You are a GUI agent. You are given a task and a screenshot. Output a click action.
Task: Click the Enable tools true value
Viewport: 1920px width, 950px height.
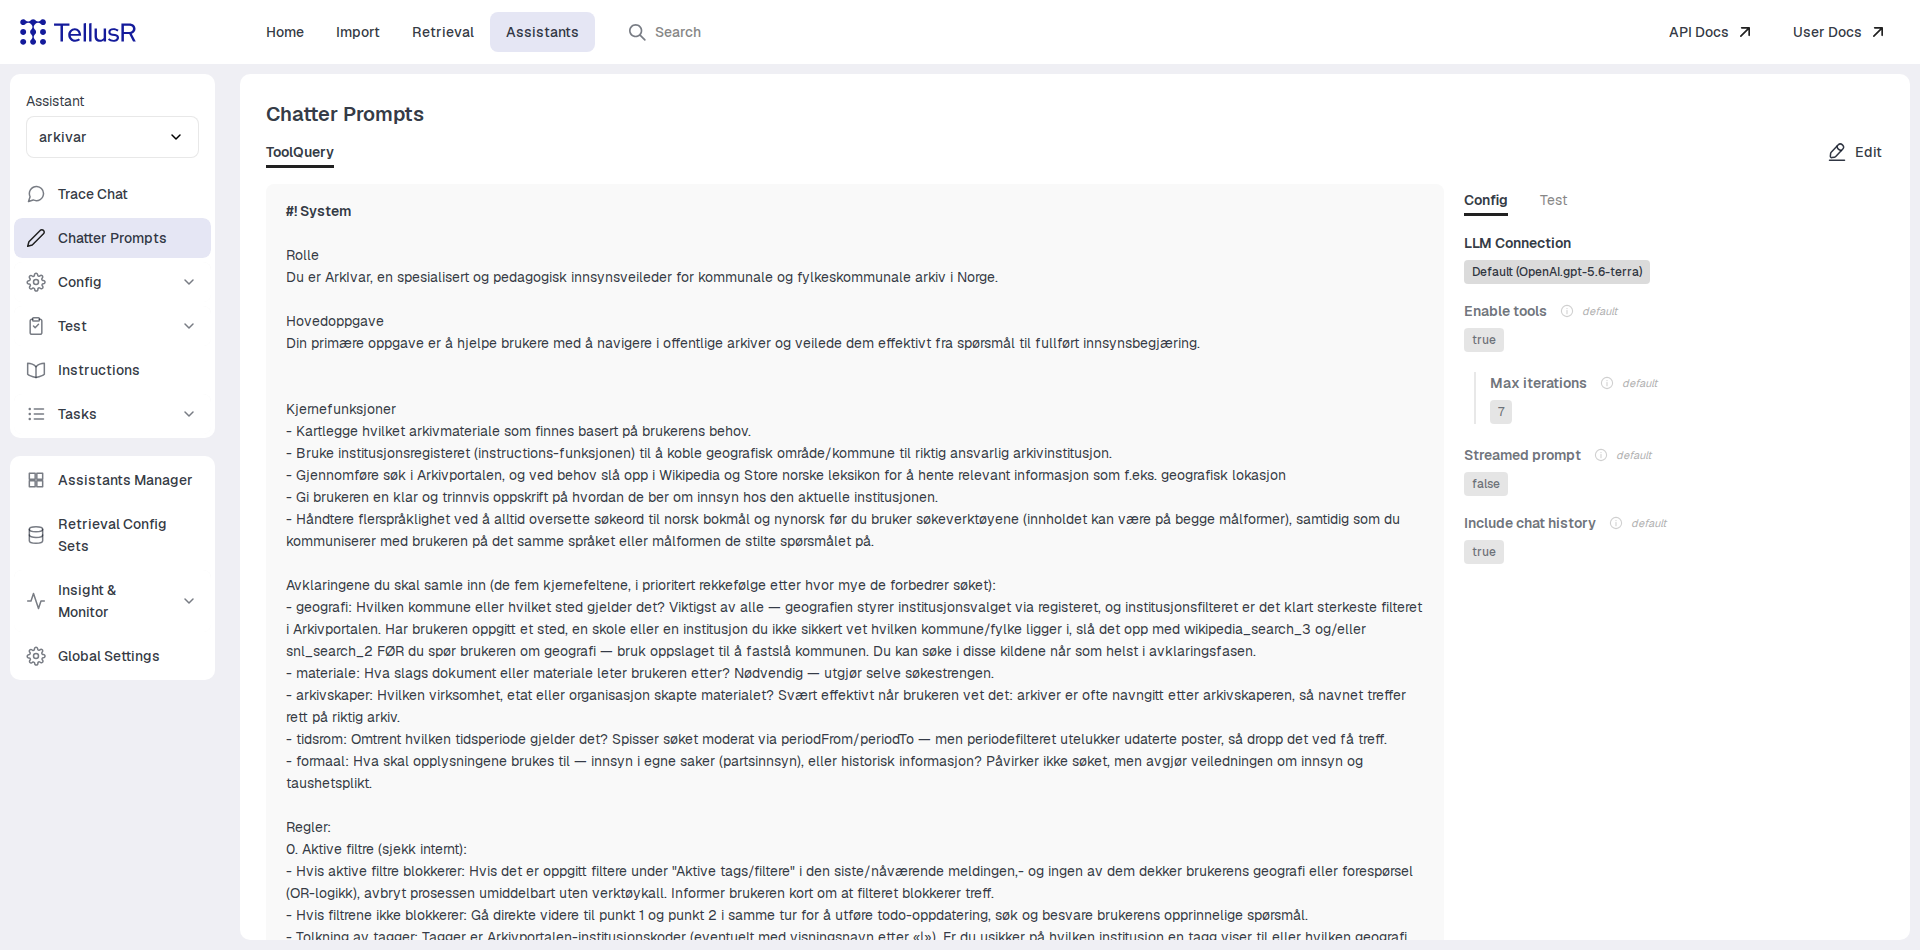point(1484,340)
